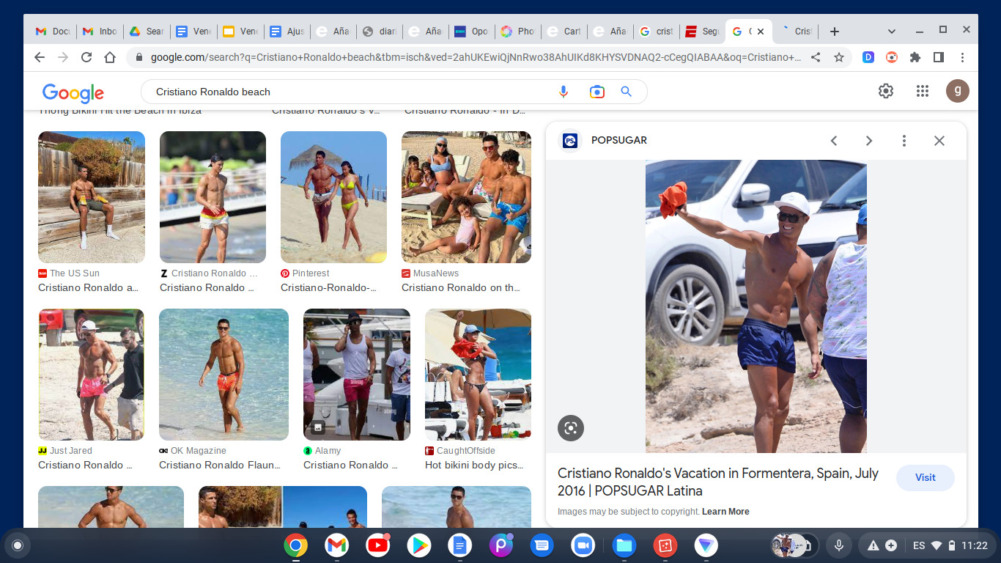Open the MusaNews image result
The width and height of the screenshot is (1001, 563).
pyautogui.click(x=466, y=197)
